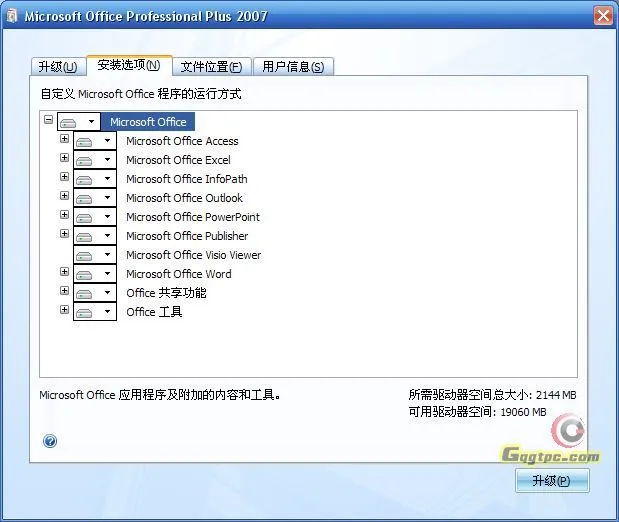This screenshot has height=522, width=619.
Task: Open help via the blue question icon
Action: (x=50, y=441)
